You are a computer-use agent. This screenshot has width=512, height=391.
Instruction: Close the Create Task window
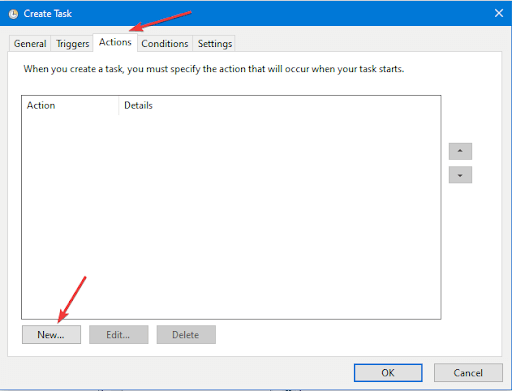[x=499, y=13]
